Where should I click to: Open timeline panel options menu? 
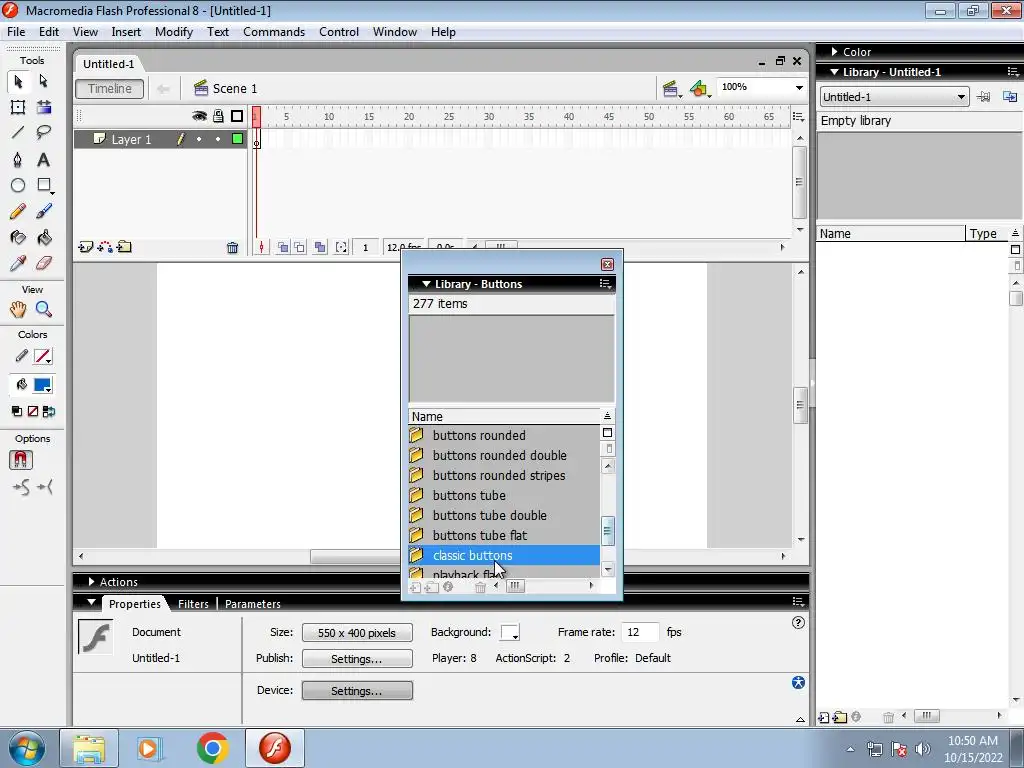pos(798,117)
